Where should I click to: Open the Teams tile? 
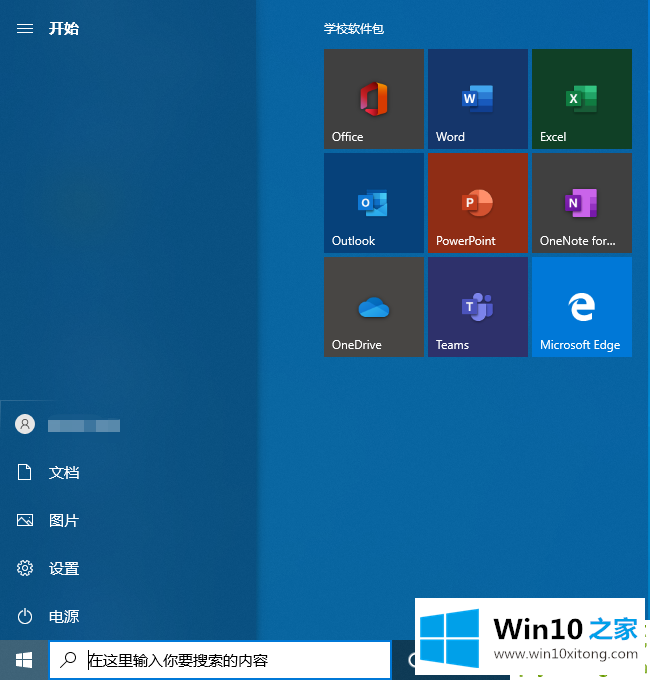tap(478, 307)
